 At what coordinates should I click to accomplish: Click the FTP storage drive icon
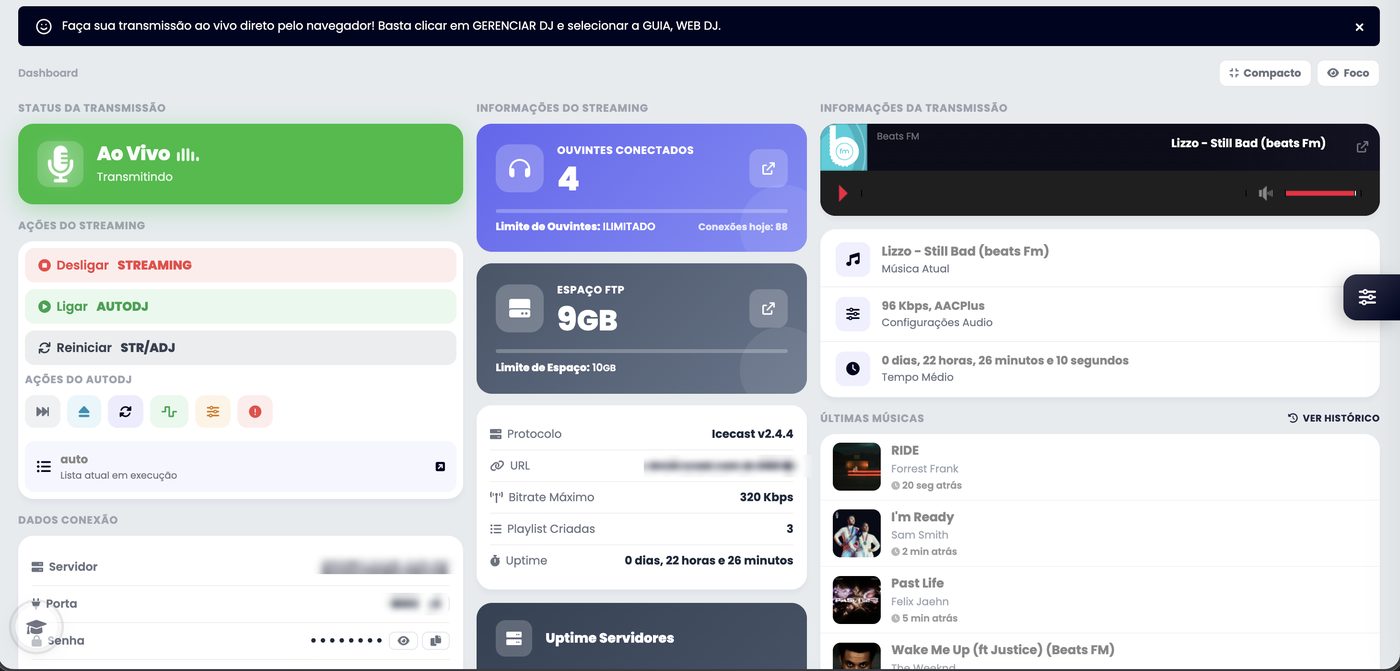coord(520,309)
